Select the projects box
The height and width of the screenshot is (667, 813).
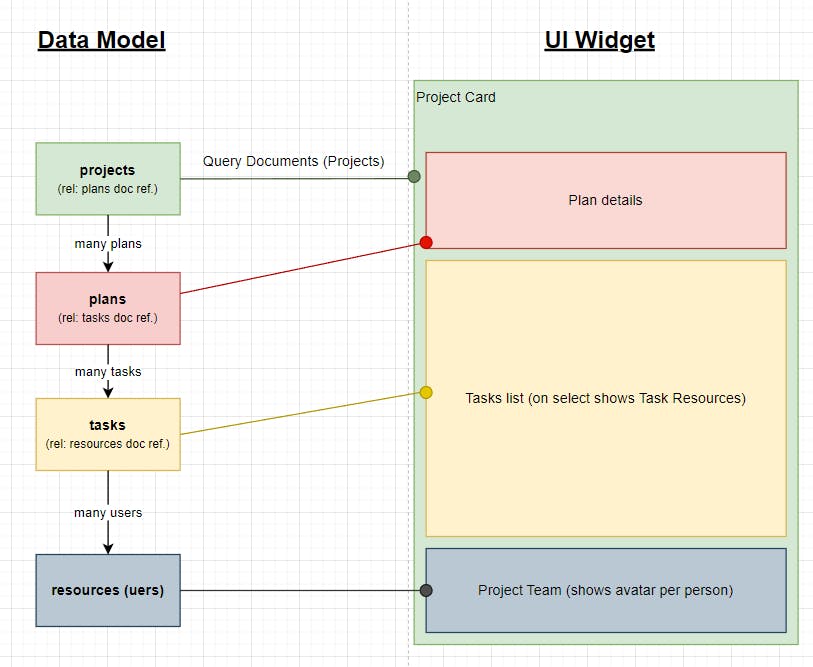(x=107, y=178)
